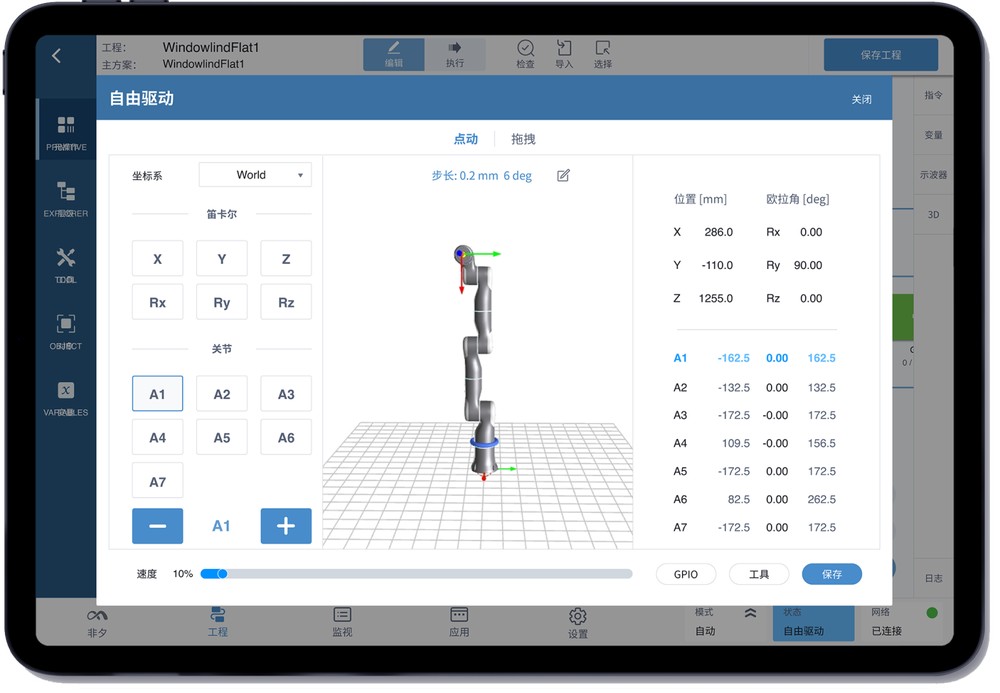The image size is (1000, 693).
Task: Switch to the 点动 tab
Action: pyautogui.click(x=466, y=139)
